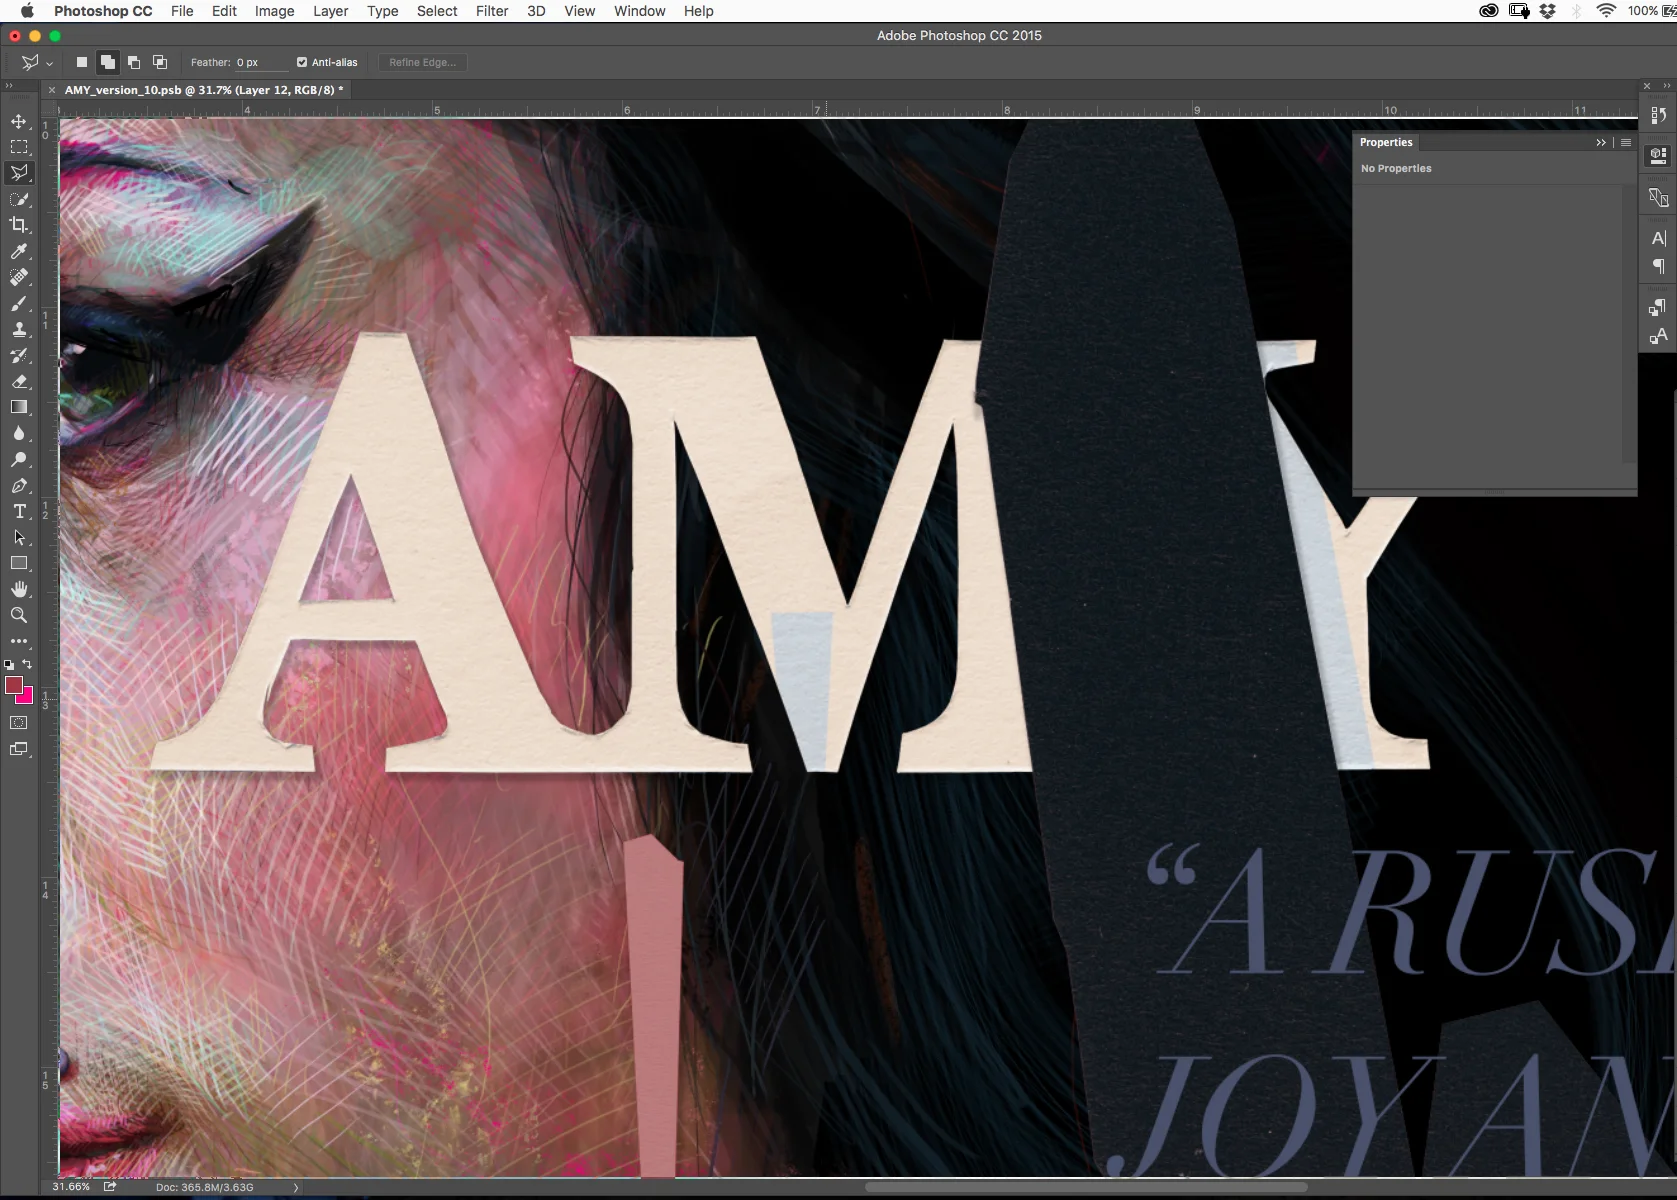1677x1200 pixels.
Task: Click the Refine Edge button
Action: (422, 62)
